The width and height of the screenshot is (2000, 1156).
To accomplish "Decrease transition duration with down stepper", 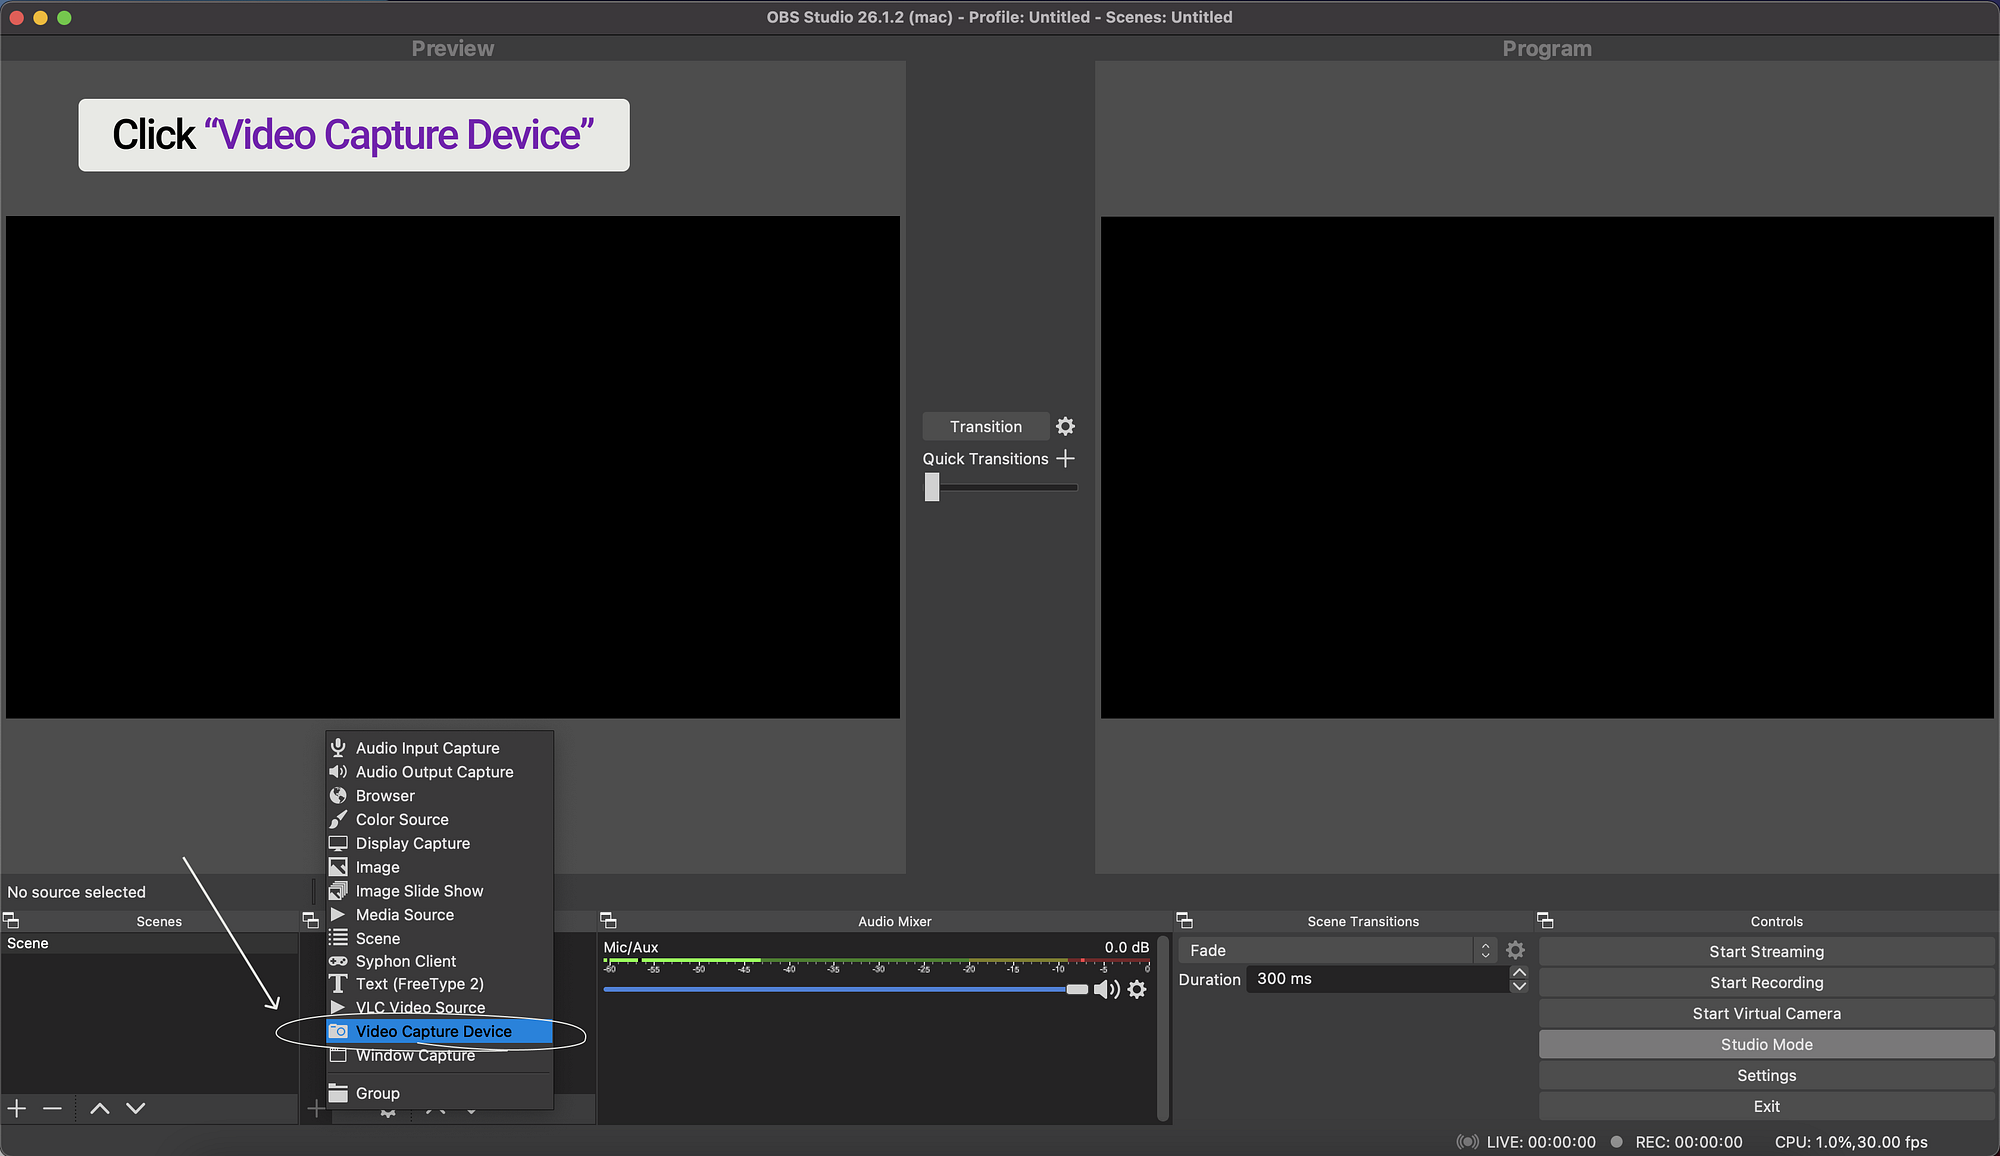I will point(1519,986).
